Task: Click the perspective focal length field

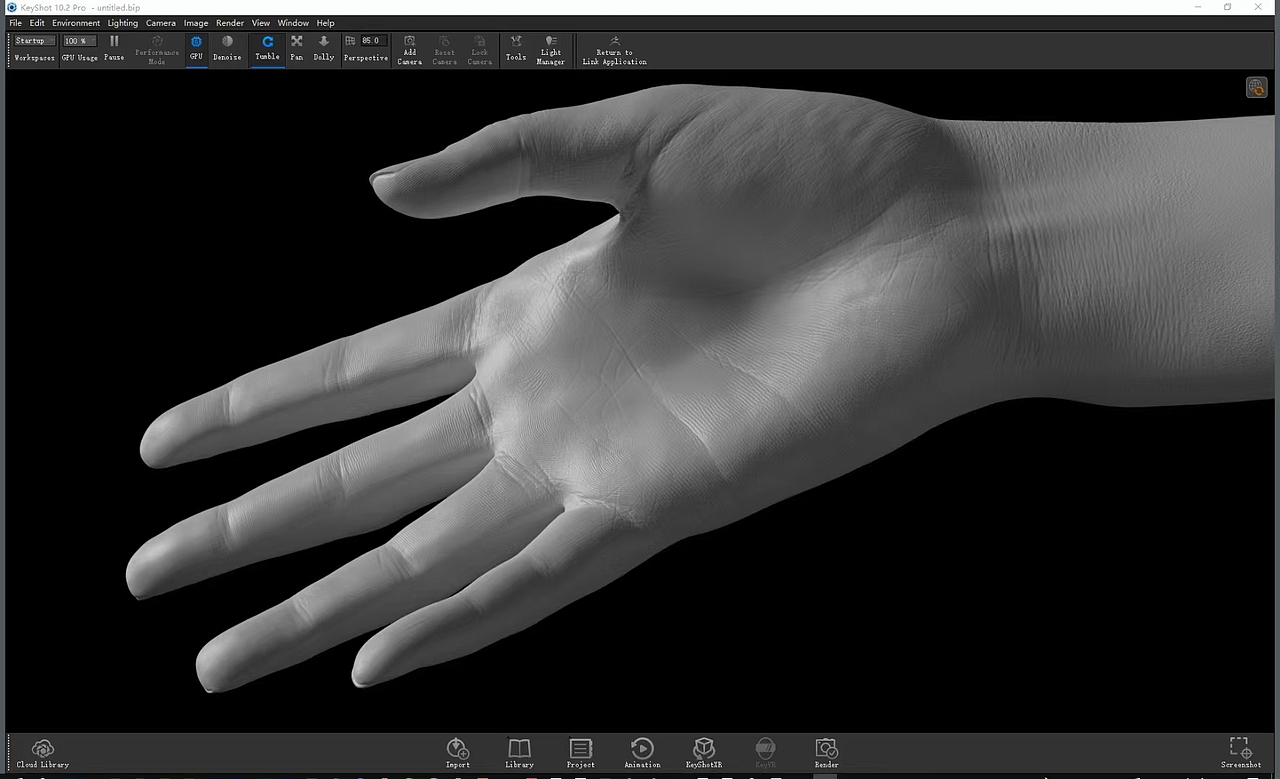Action: point(372,41)
